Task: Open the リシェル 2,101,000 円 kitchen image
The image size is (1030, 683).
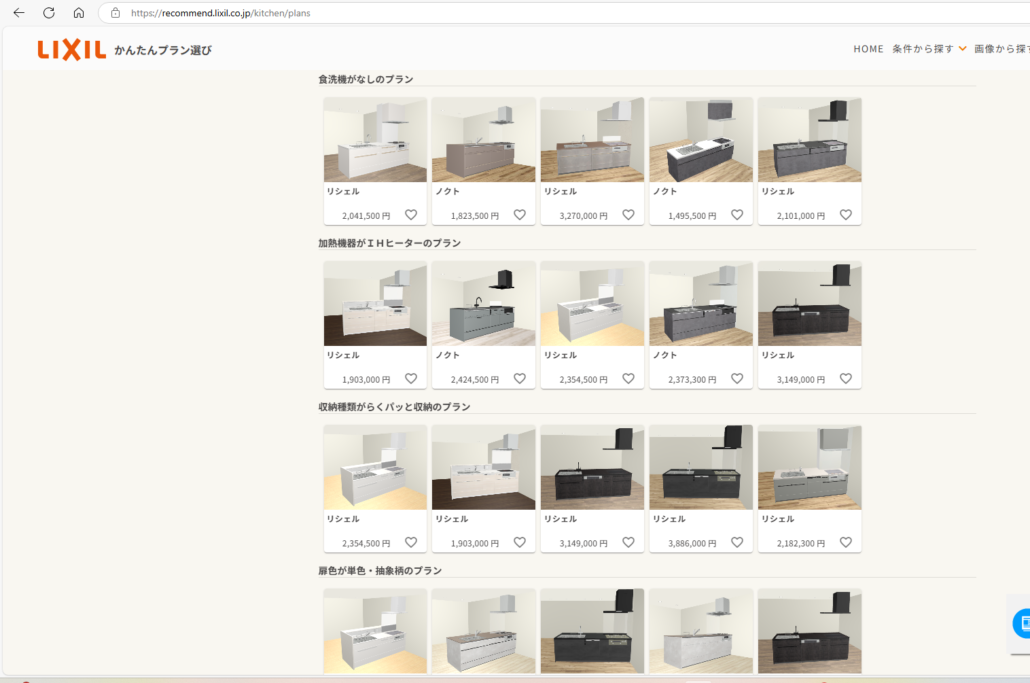Action: click(810, 140)
